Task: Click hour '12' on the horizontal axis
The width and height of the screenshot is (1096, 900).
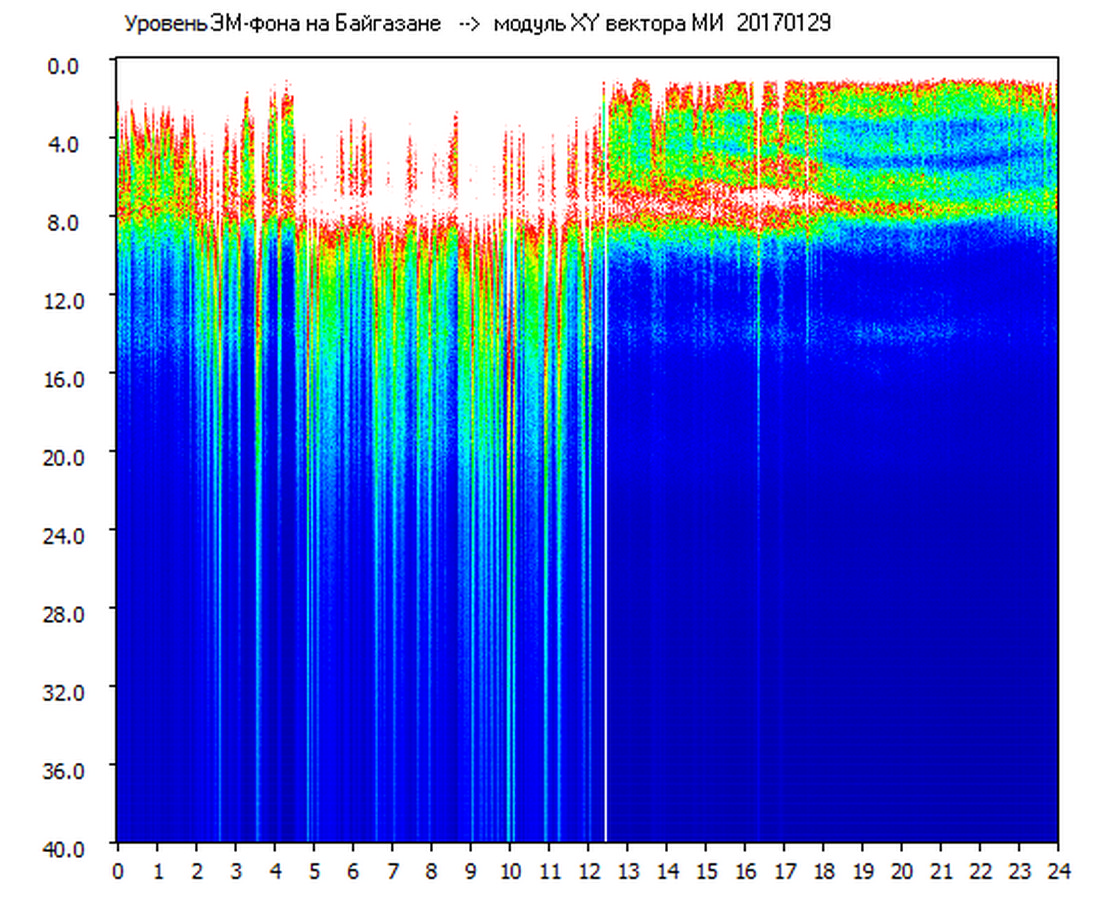Action: (x=588, y=871)
